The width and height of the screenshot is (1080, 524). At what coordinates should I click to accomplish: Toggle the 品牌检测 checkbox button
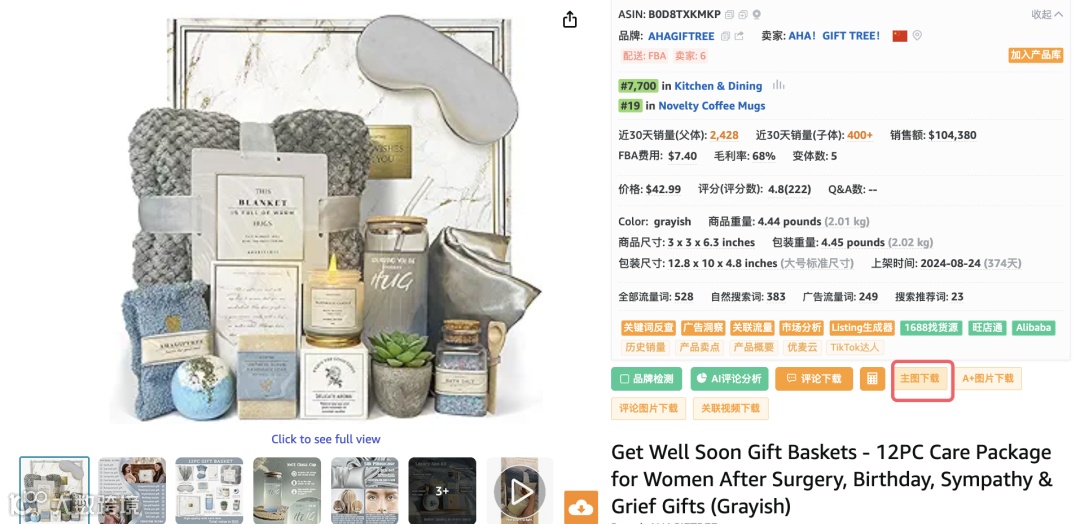pos(646,379)
